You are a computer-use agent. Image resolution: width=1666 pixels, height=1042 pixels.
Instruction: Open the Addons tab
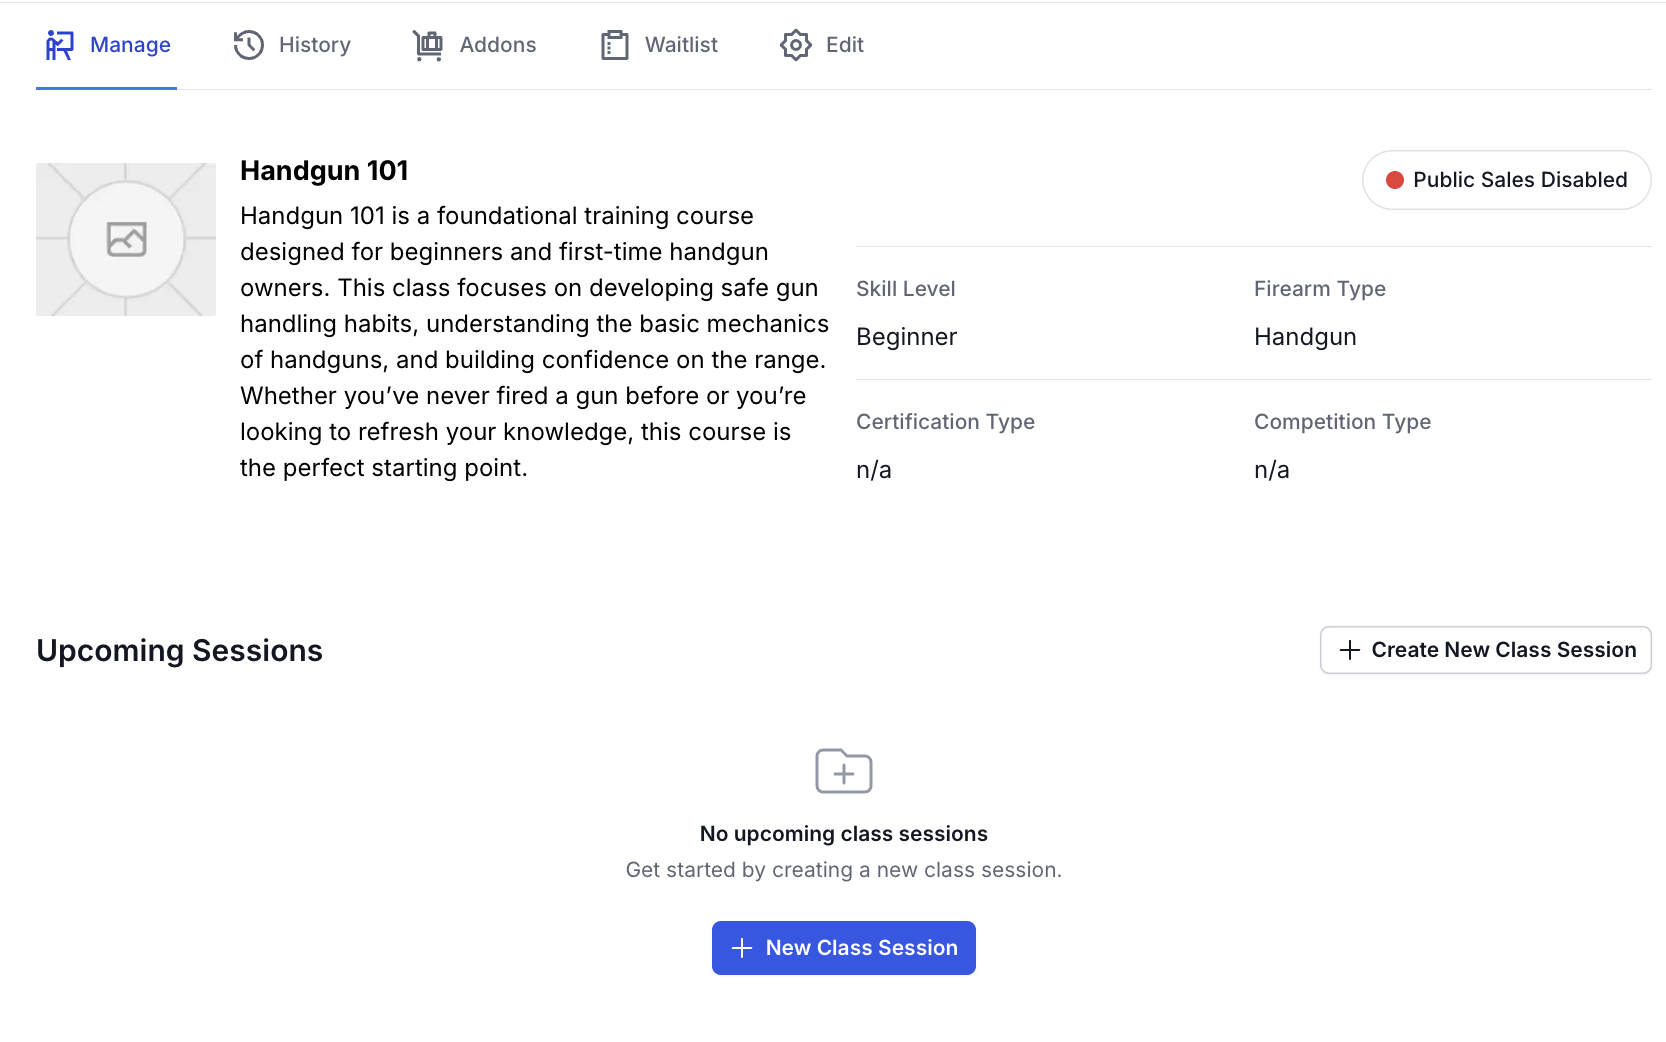click(x=474, y=45)
